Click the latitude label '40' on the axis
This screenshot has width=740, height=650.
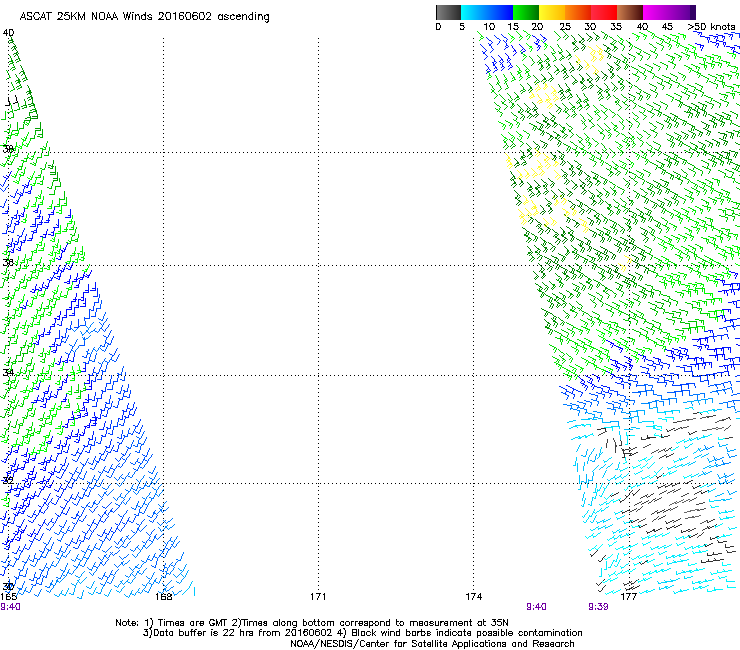(x=8, y=33)
